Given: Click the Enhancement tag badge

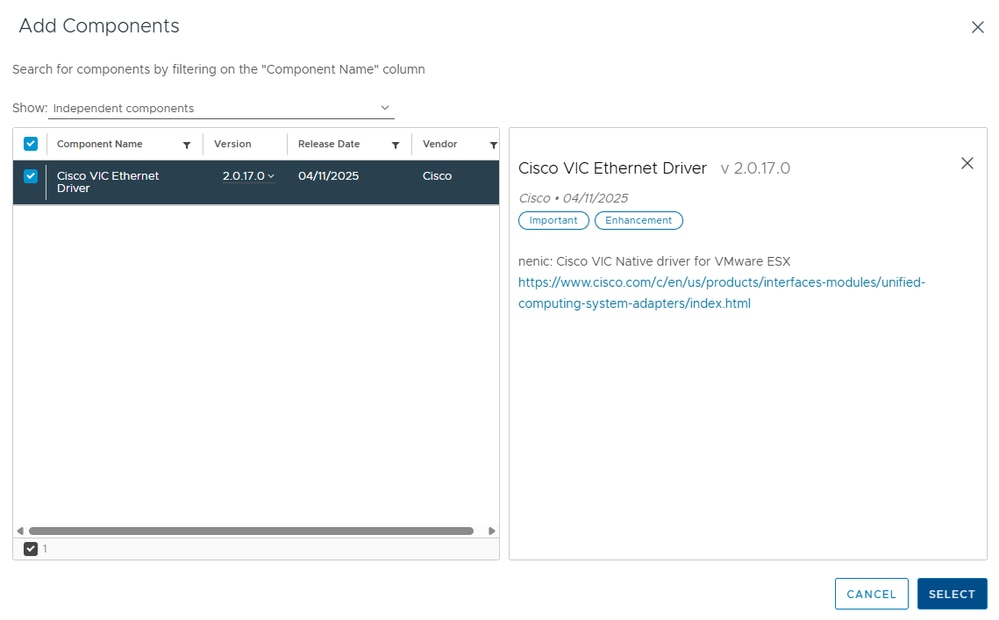Looking at the screenshot, I should 638,220.
